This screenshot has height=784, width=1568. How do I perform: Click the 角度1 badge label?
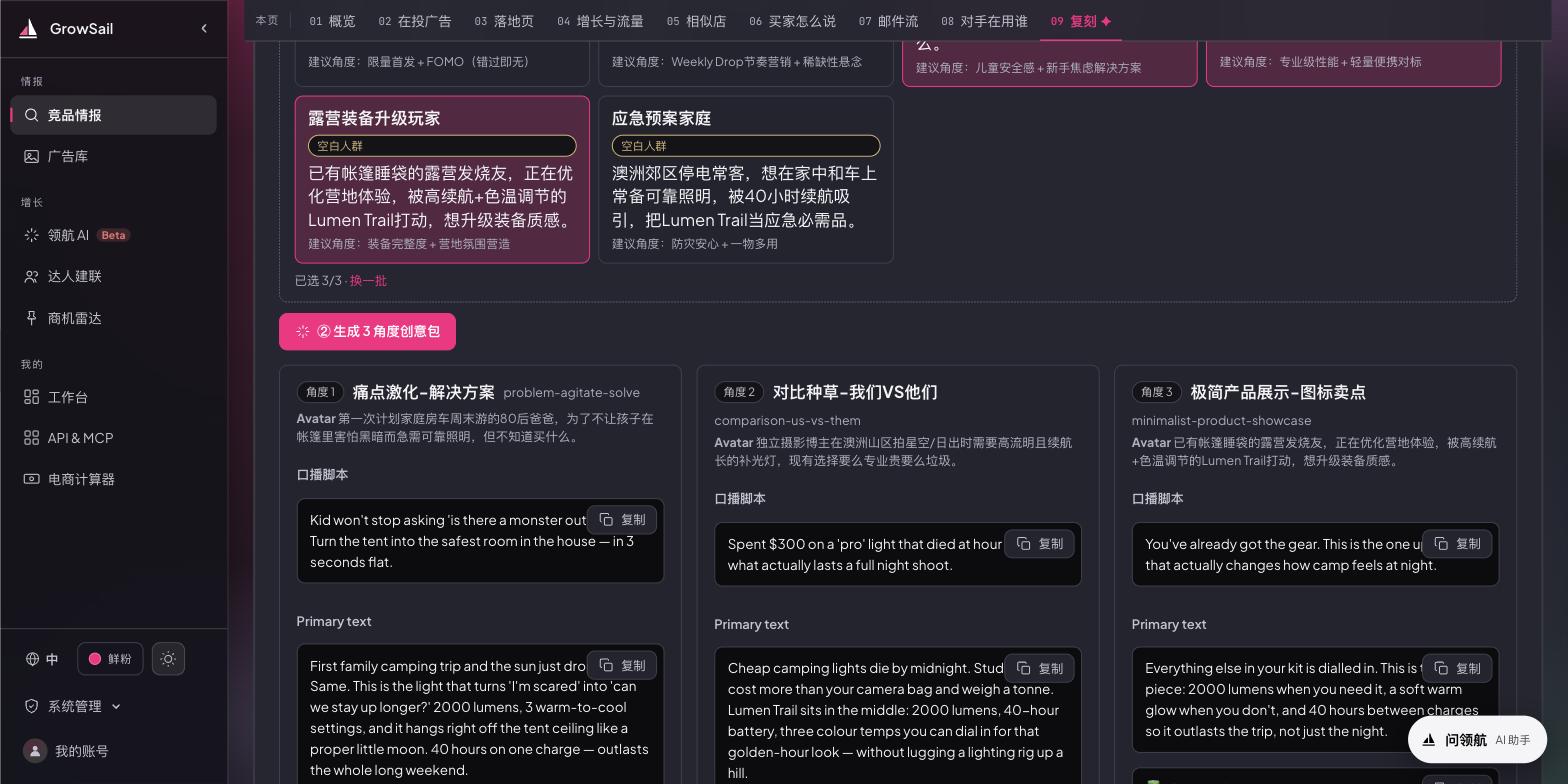(x=320, y=392)
